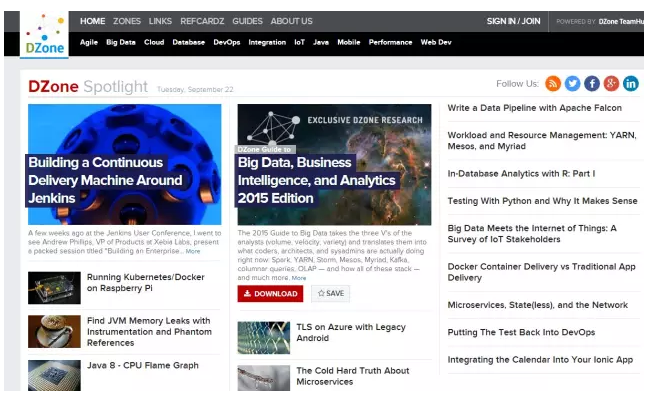Open Running Kubernetes/Docker on Raspberry Pi article
The width and height of the screenshot is (648, 395).
145,283
